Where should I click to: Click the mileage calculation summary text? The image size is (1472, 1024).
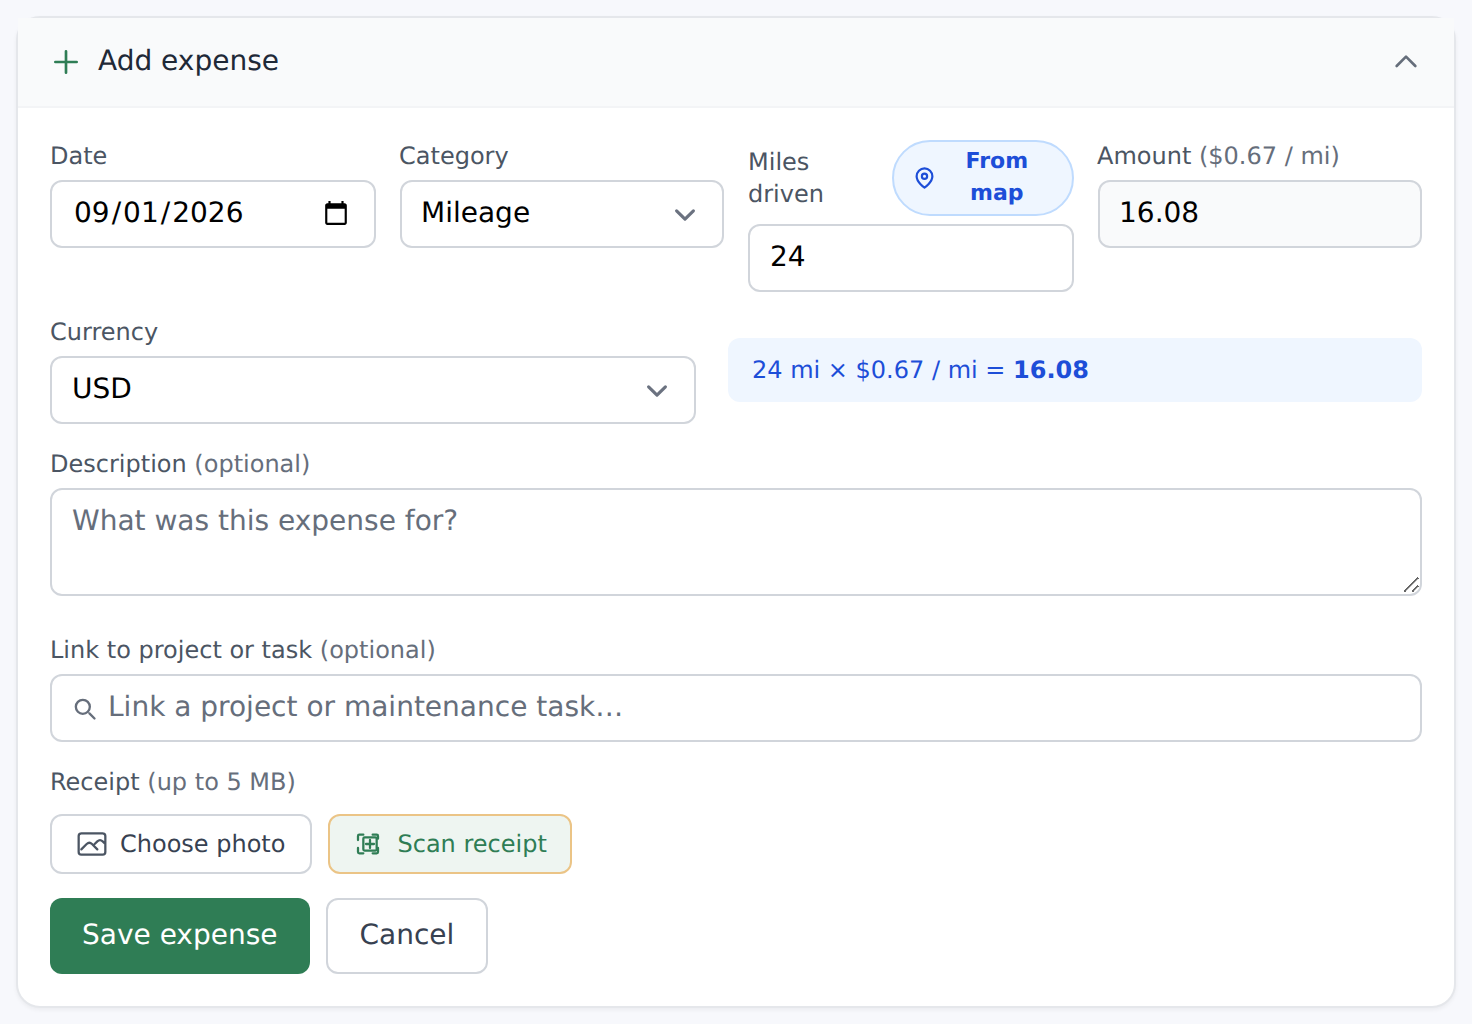pyautogui.click(x=920, y=370)
